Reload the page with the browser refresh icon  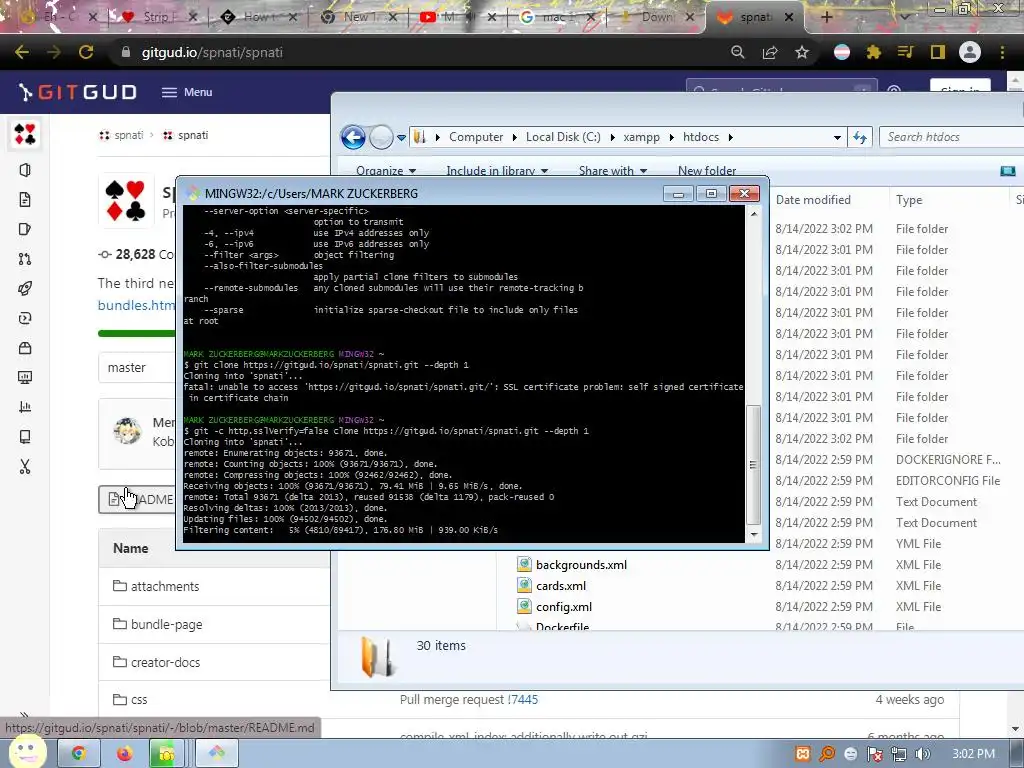tap(86, 52)
